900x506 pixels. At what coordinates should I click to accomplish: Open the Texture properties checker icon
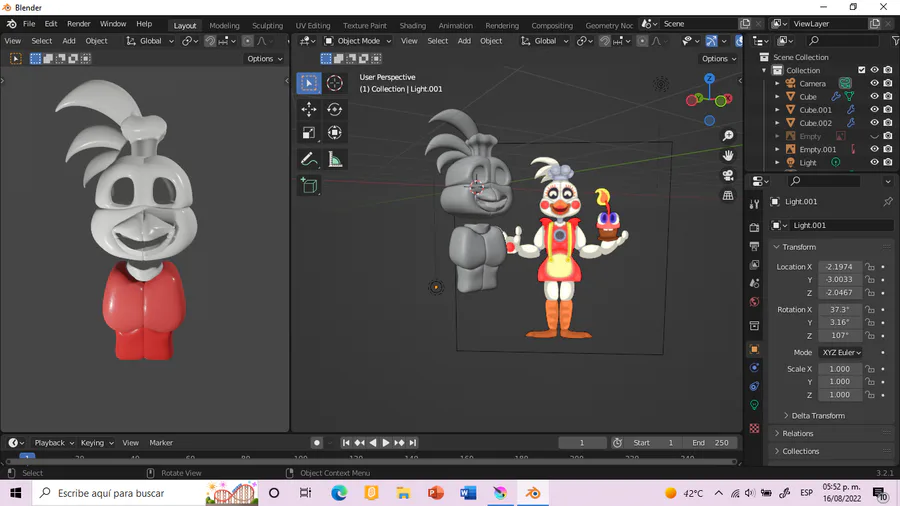coord(754,428)
